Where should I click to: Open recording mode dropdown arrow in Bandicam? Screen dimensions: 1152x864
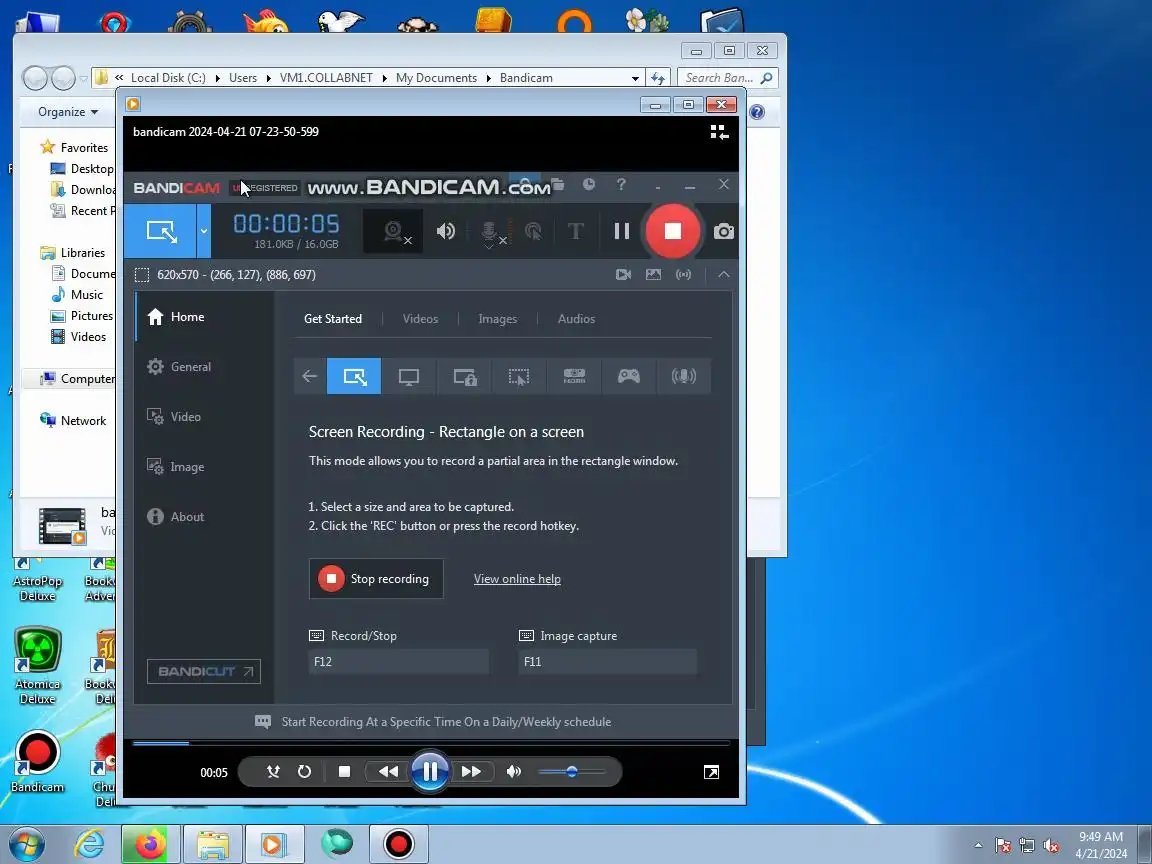[x=204, y=231]
